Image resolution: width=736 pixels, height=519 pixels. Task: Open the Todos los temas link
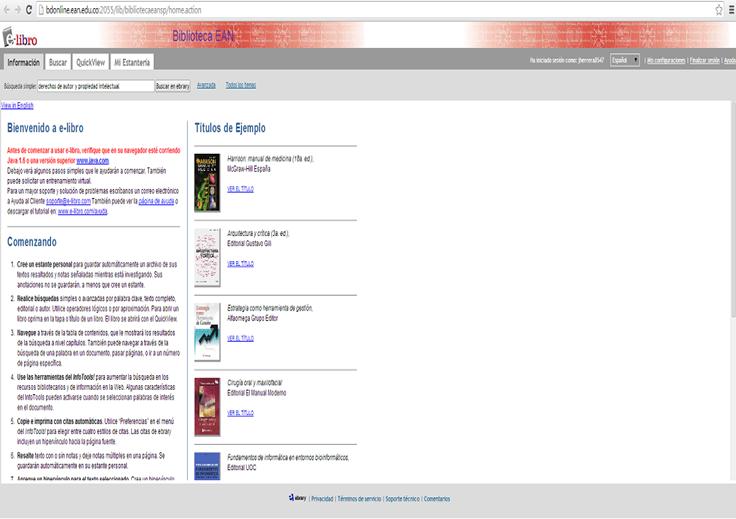[240, 86]
